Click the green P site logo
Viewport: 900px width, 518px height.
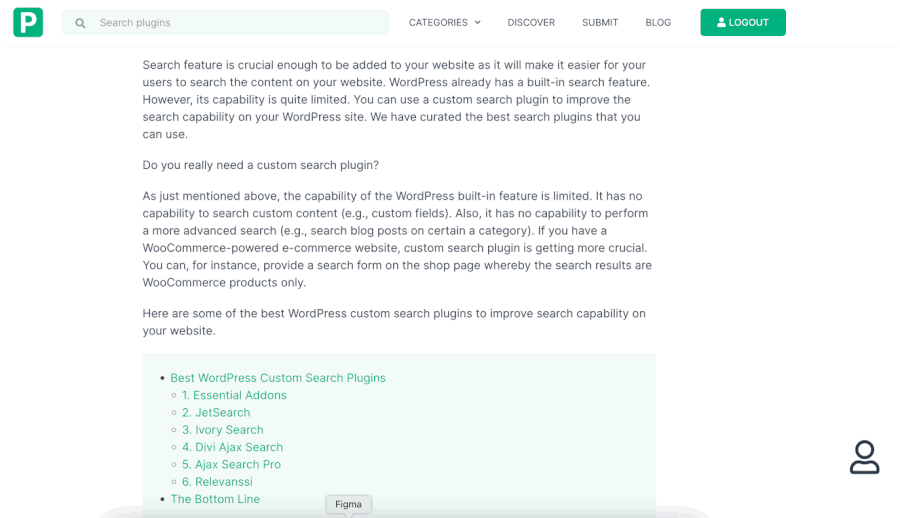click(x=28, y=22)
